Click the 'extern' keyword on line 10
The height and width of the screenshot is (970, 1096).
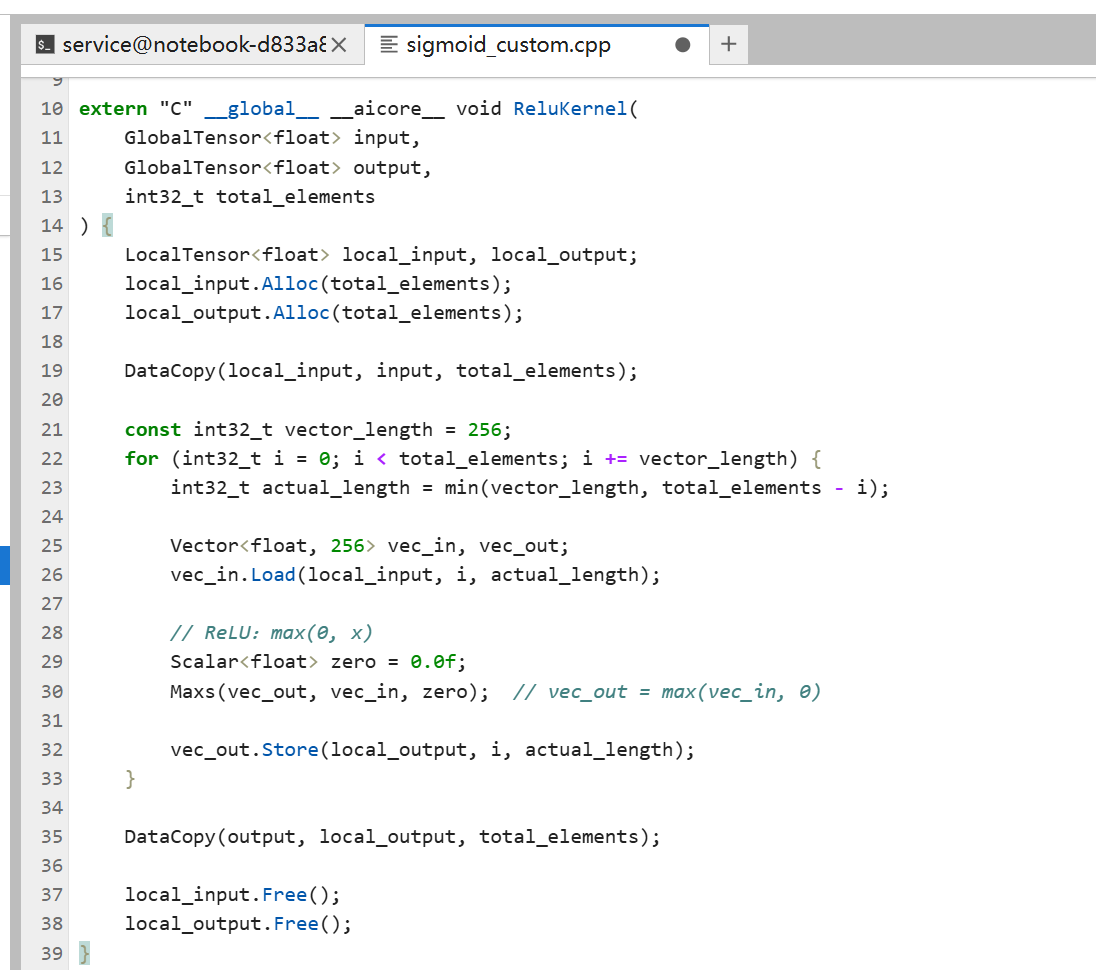[113, 109]
